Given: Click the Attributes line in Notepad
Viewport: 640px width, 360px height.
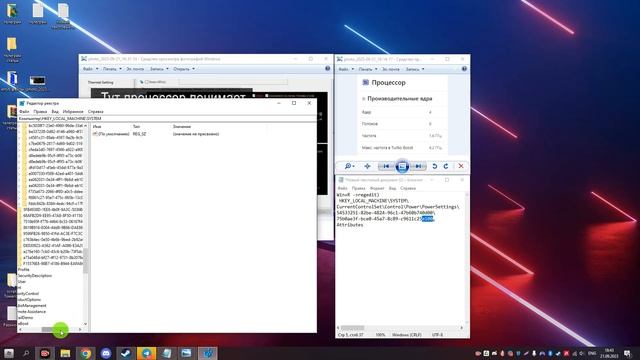Looking at the screenshot, I should tap(350, 225).
